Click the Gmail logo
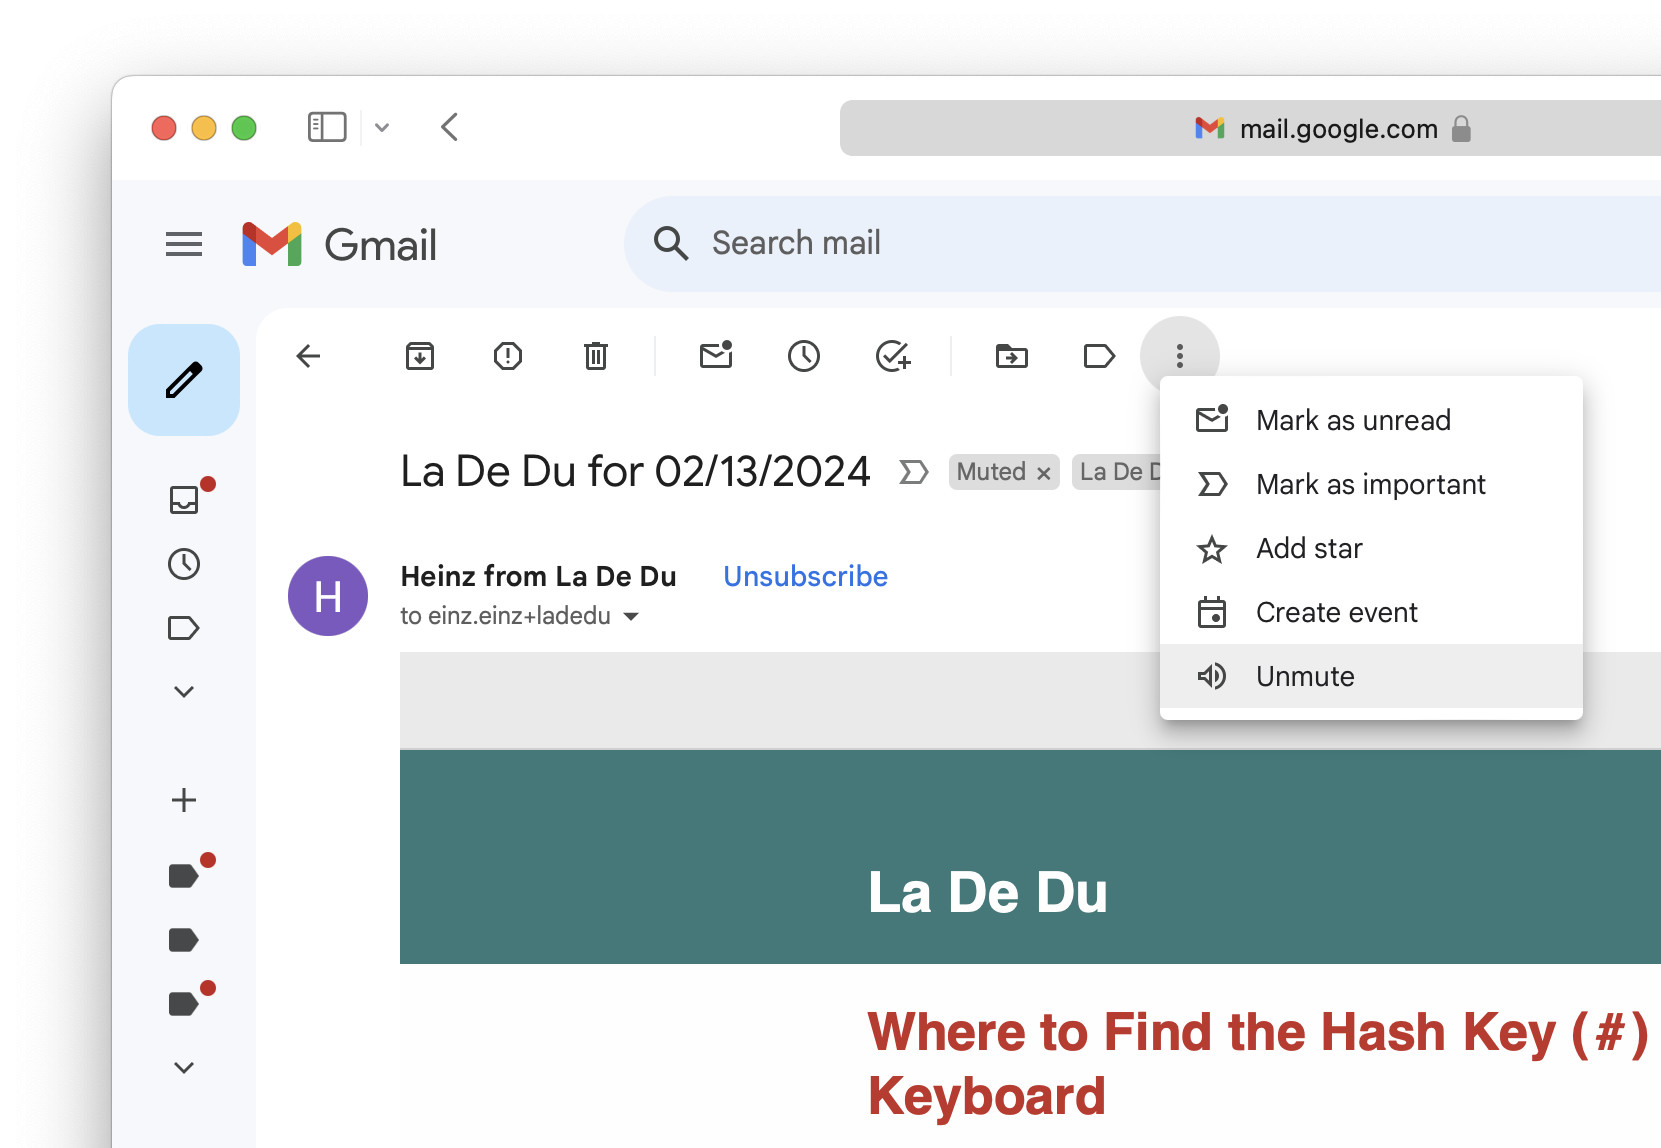Image resolution: width=1661 pixels, height=1148 pixels. click(339, 244)
